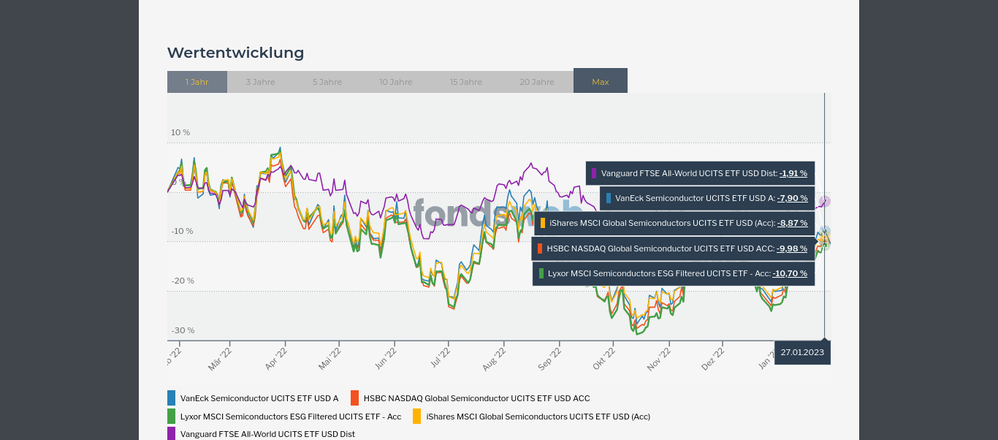Switch chart to 20 Jahre
The image size is (998, 440).
[537, 81]
